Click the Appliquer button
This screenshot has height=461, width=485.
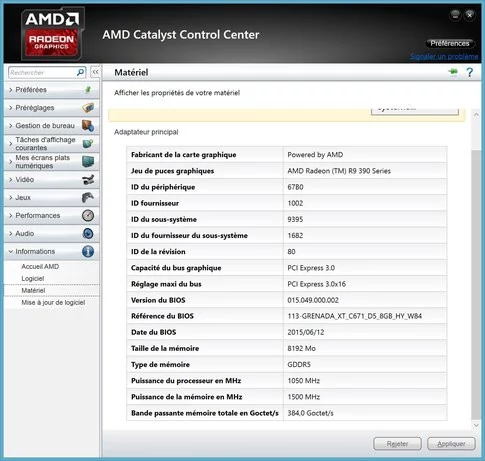451,444
